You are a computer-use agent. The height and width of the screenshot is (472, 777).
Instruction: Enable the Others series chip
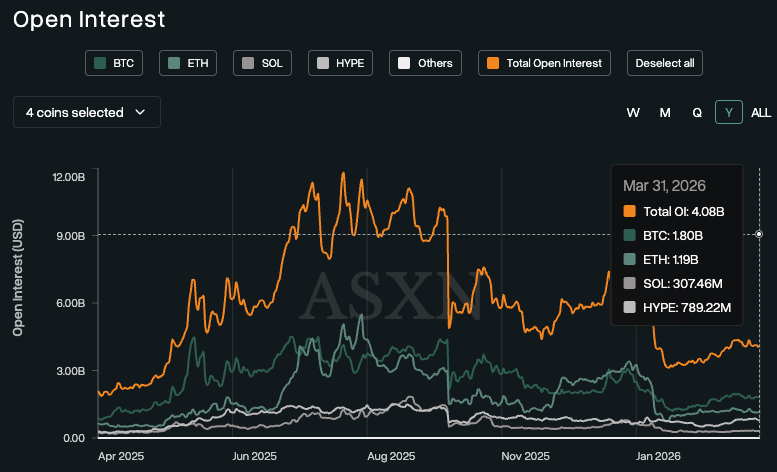click(x=425, y=63)
